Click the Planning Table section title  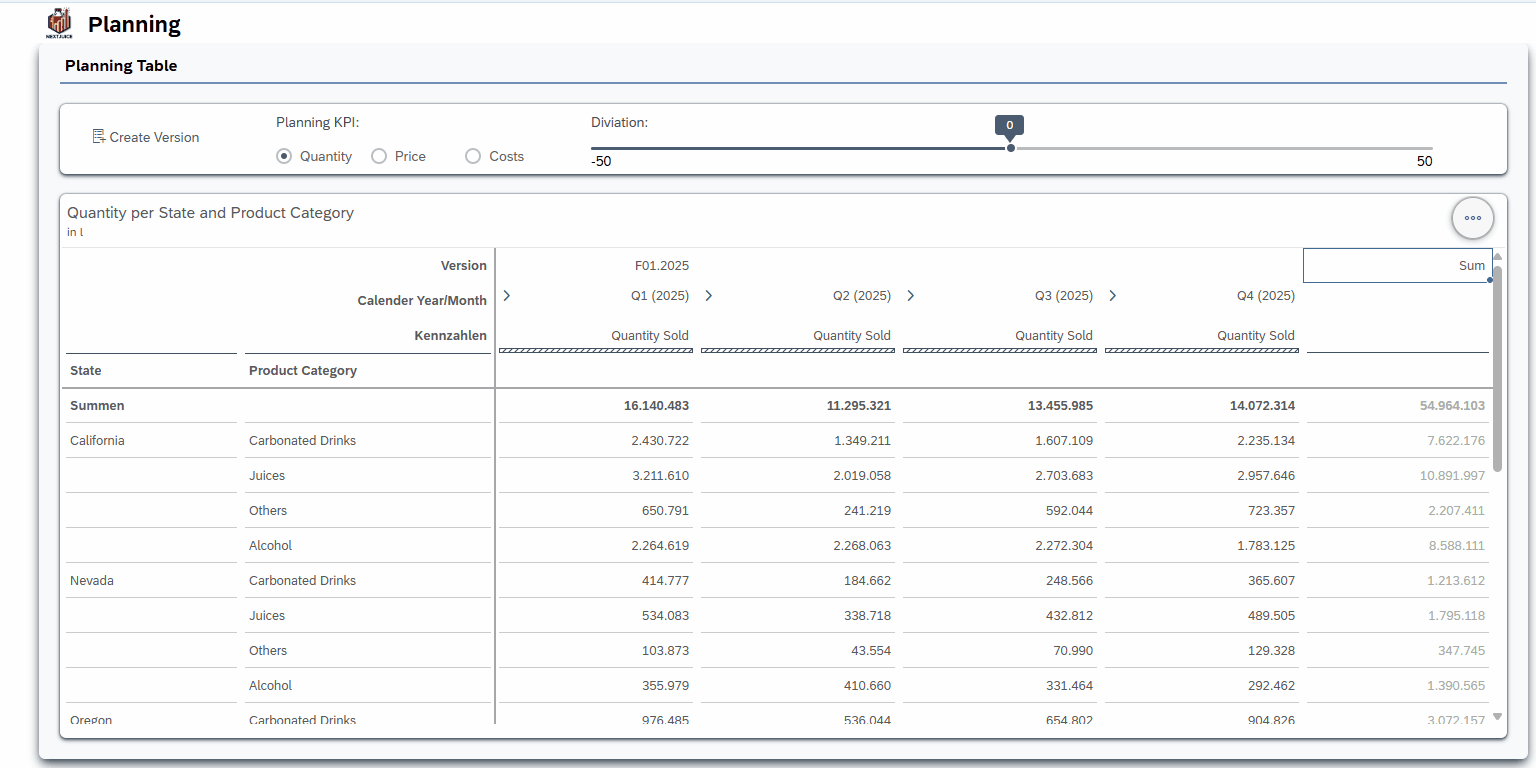[121, 66]
